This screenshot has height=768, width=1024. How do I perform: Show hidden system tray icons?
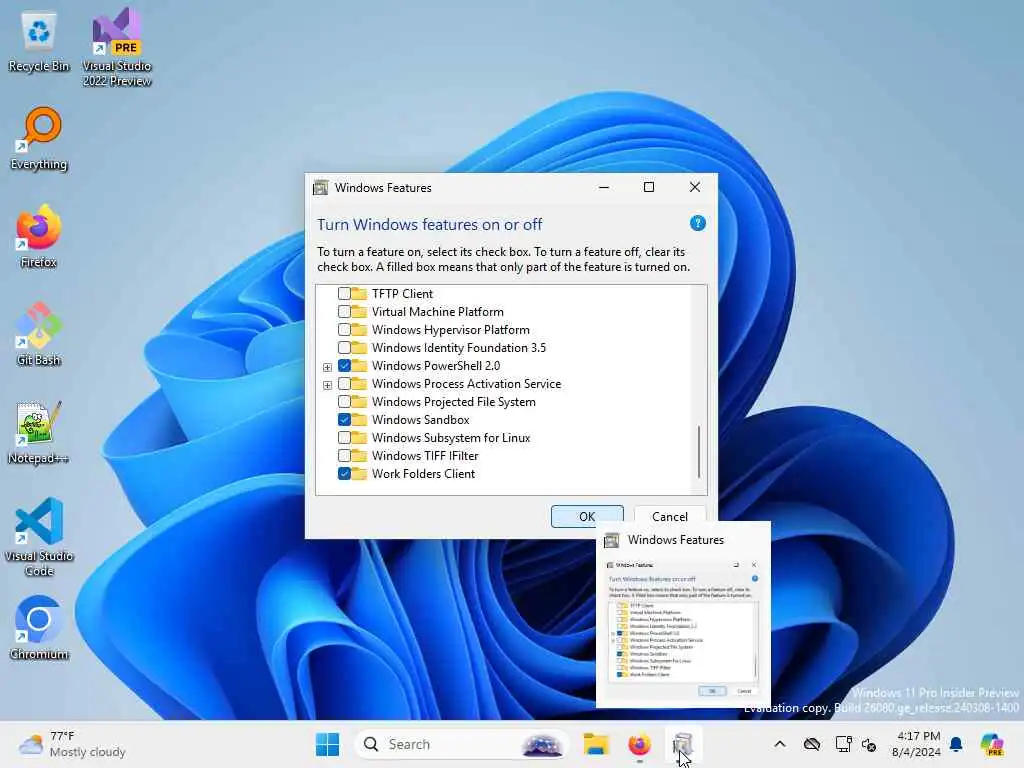coord(780,744)
